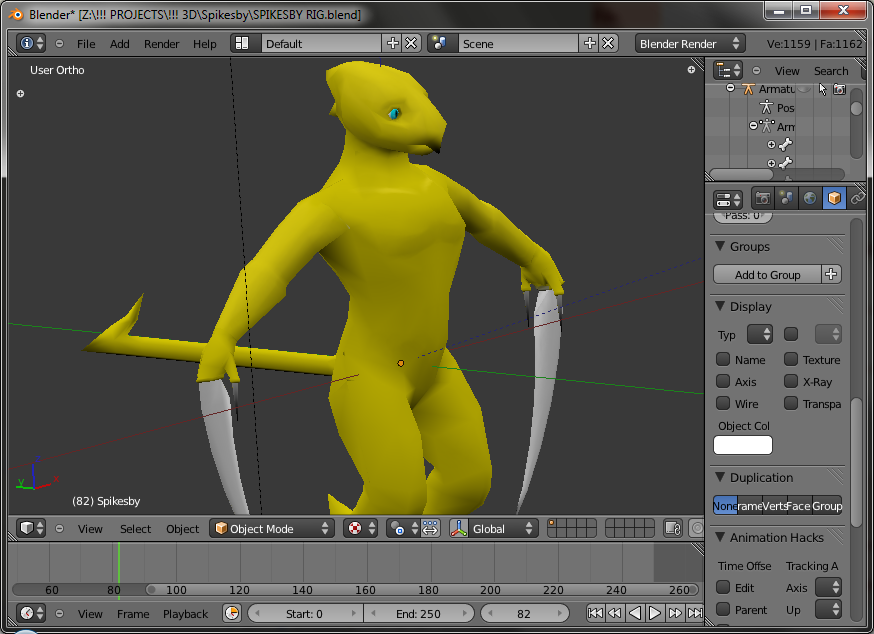Tick the Name display checkbox
This screenshot has width=874, height=634.
(x=723, y=360)
